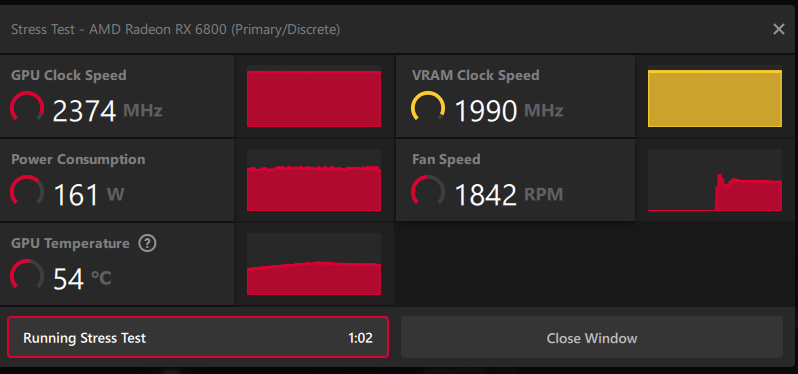
Task: Click the GPU Temperature help question-mark icon
Action: coord(147,243)
